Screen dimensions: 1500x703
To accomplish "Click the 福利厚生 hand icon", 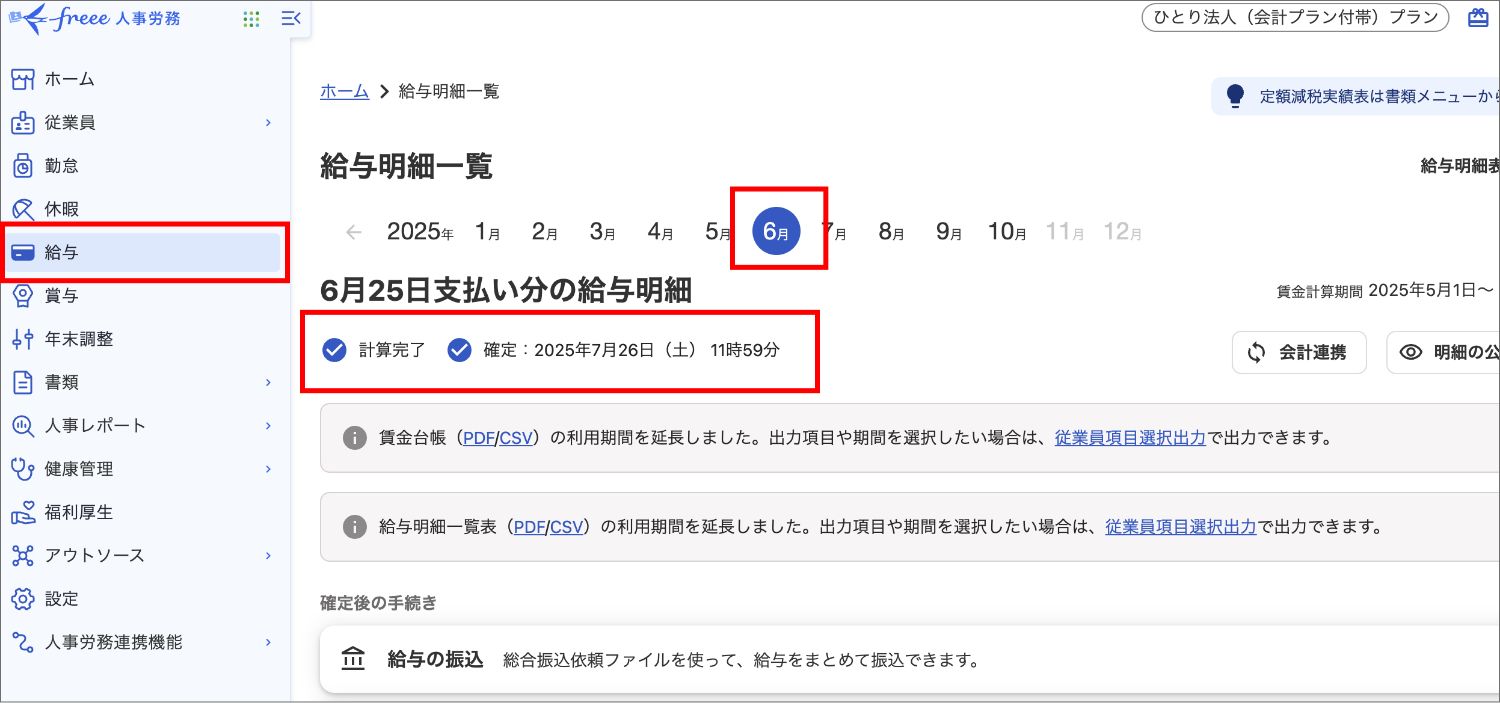I will [x=23, y=512].
